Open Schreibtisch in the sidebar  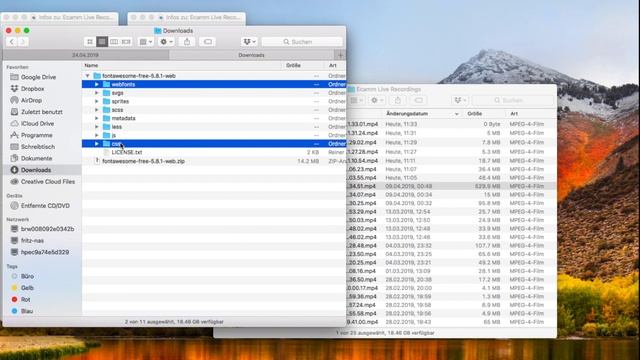click(38, 147)
